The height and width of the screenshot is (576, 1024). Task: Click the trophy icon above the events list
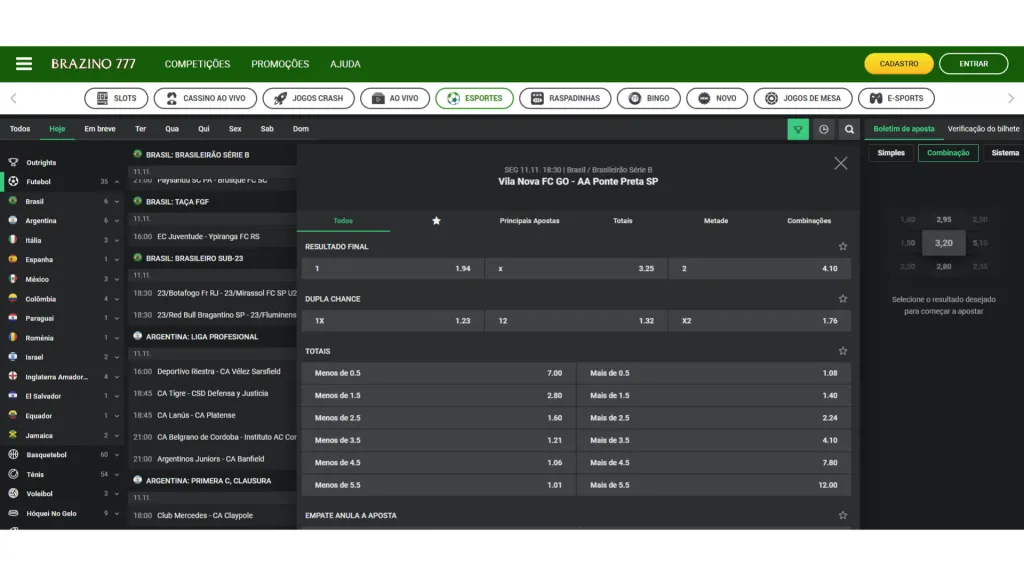pos(797,130)
